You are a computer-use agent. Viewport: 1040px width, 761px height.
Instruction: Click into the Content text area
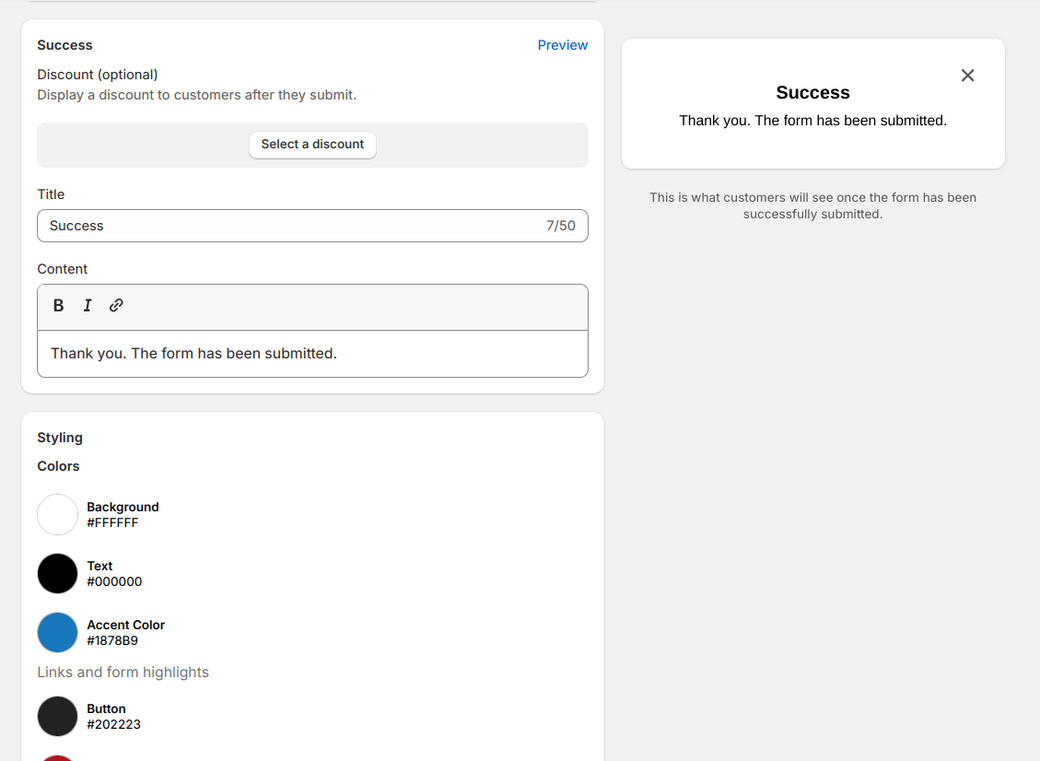(312, 354)
